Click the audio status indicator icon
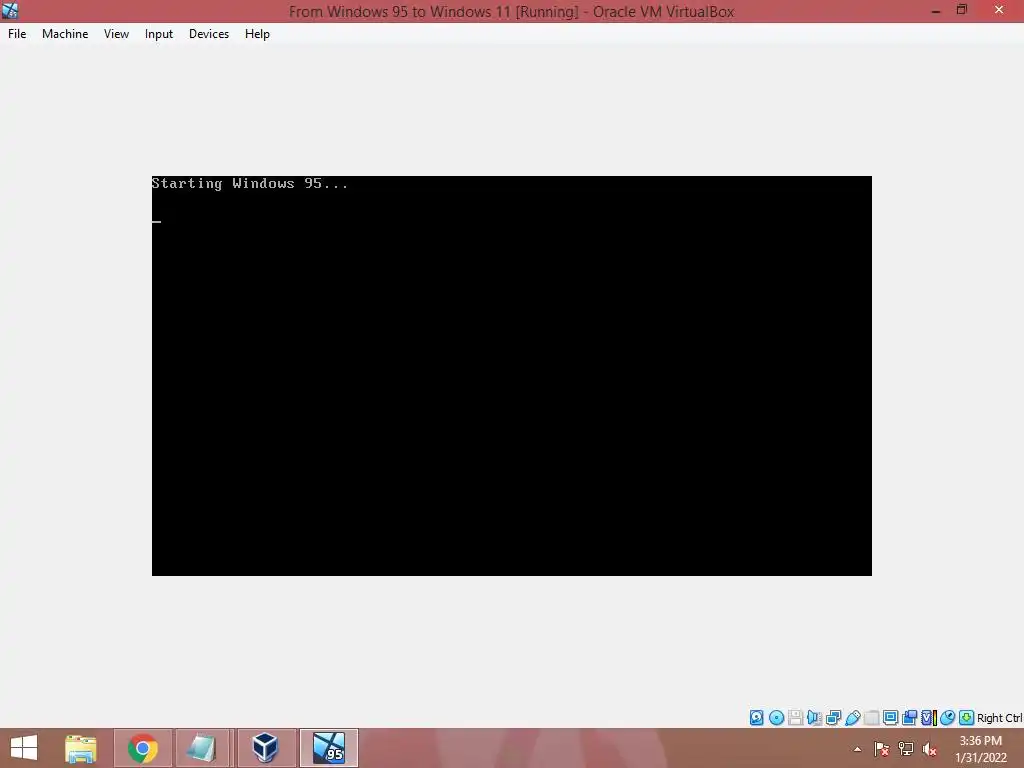This screenshot has width=1024, height=768. click(x=814, y=718)
